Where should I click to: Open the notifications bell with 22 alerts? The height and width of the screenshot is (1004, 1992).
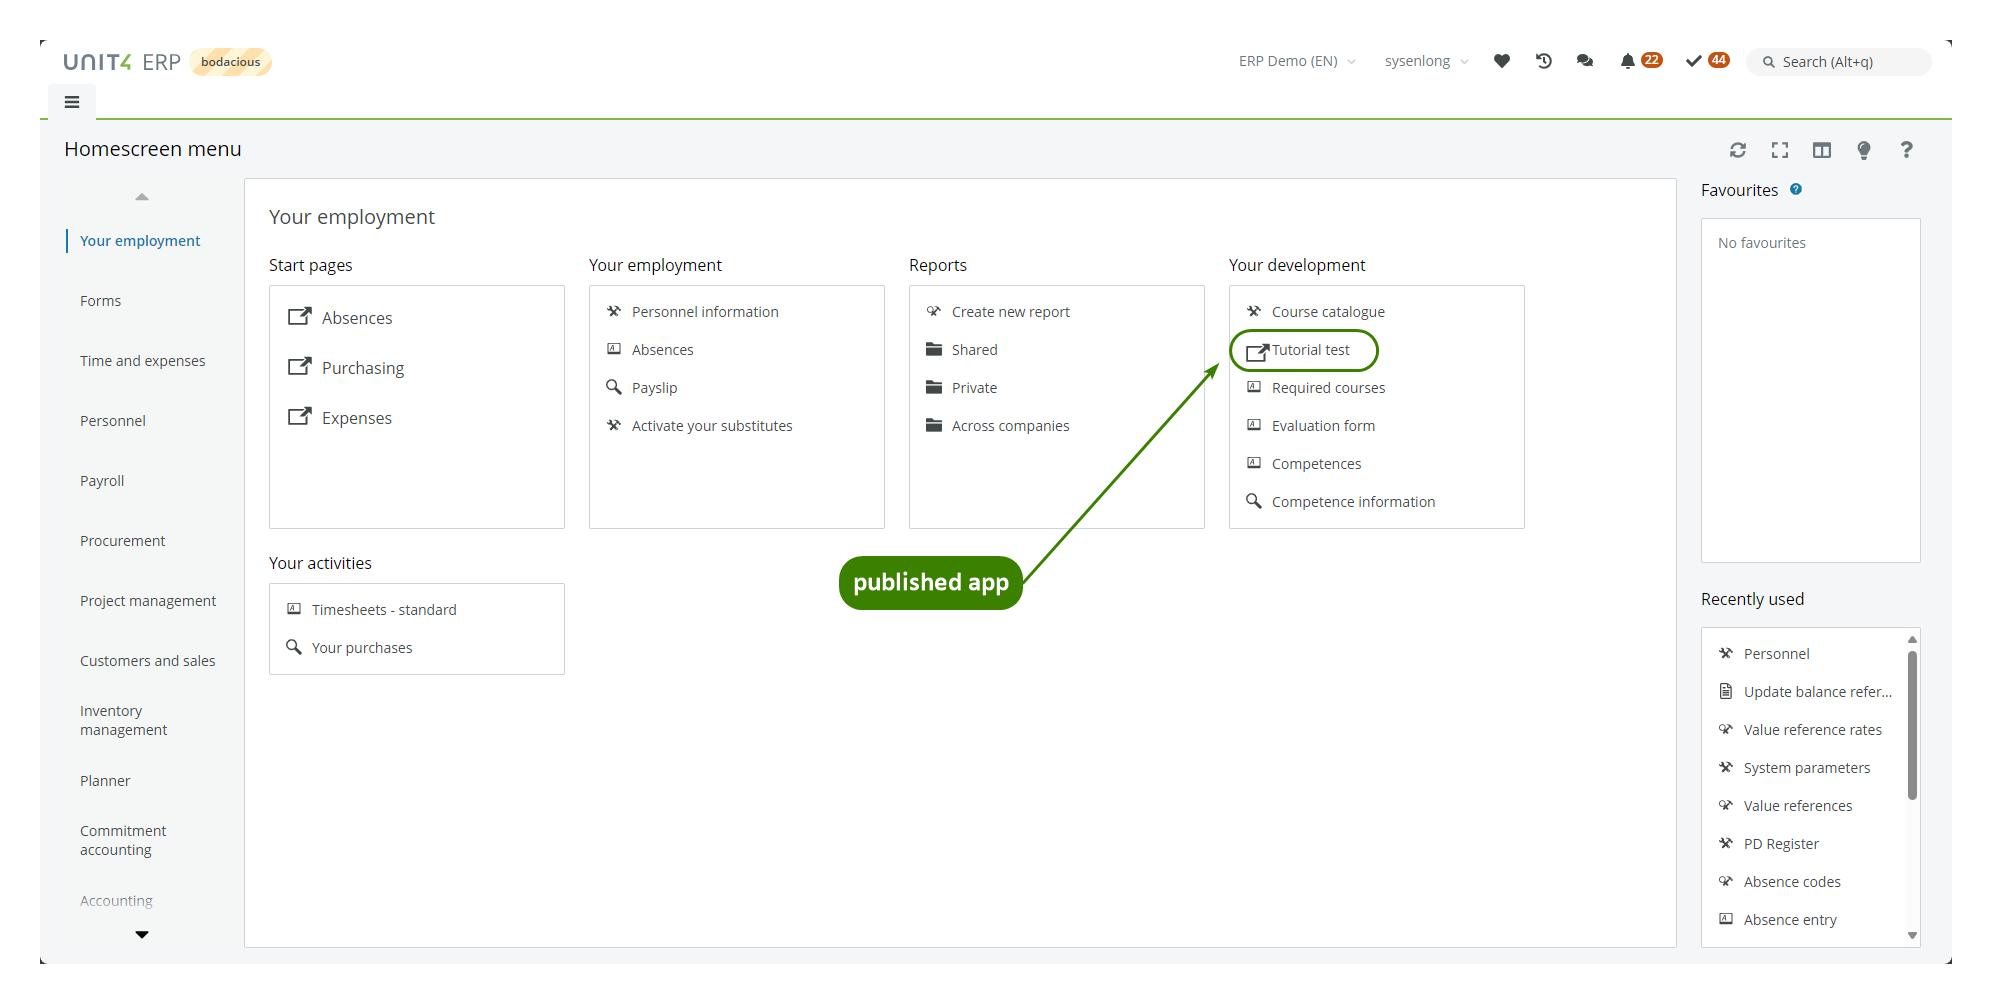point(1629,61)
